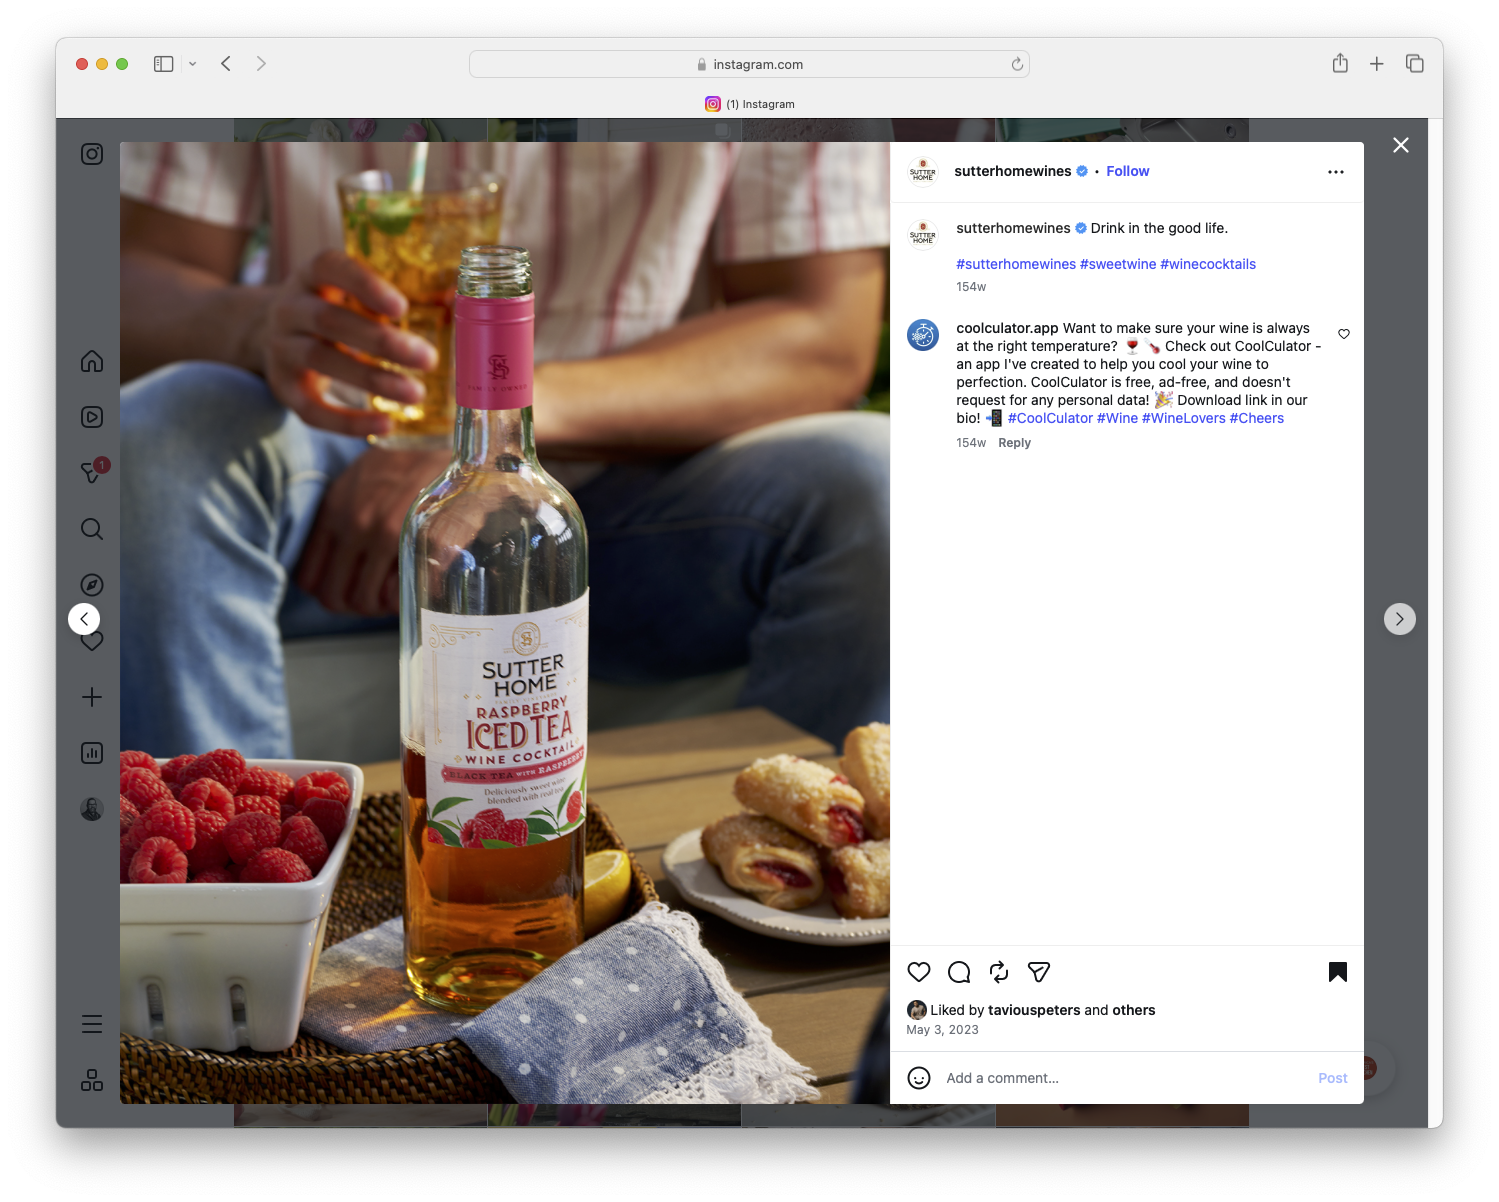Open a new Safari tab
The image size is (1499, 1202).
point(1377,64)
